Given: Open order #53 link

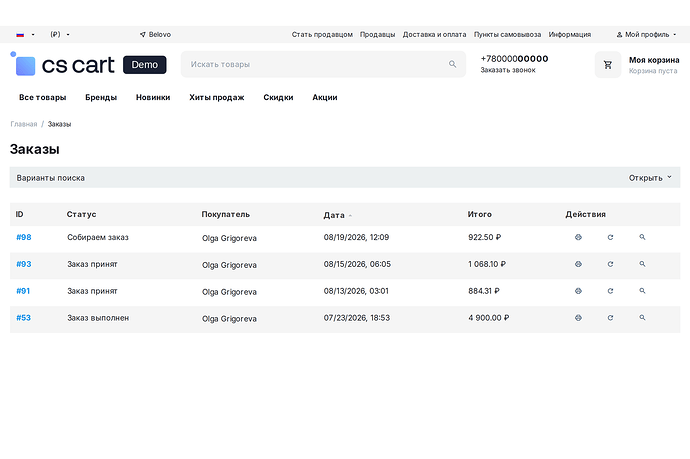Looking at the screenshot, I should [24, 318].
